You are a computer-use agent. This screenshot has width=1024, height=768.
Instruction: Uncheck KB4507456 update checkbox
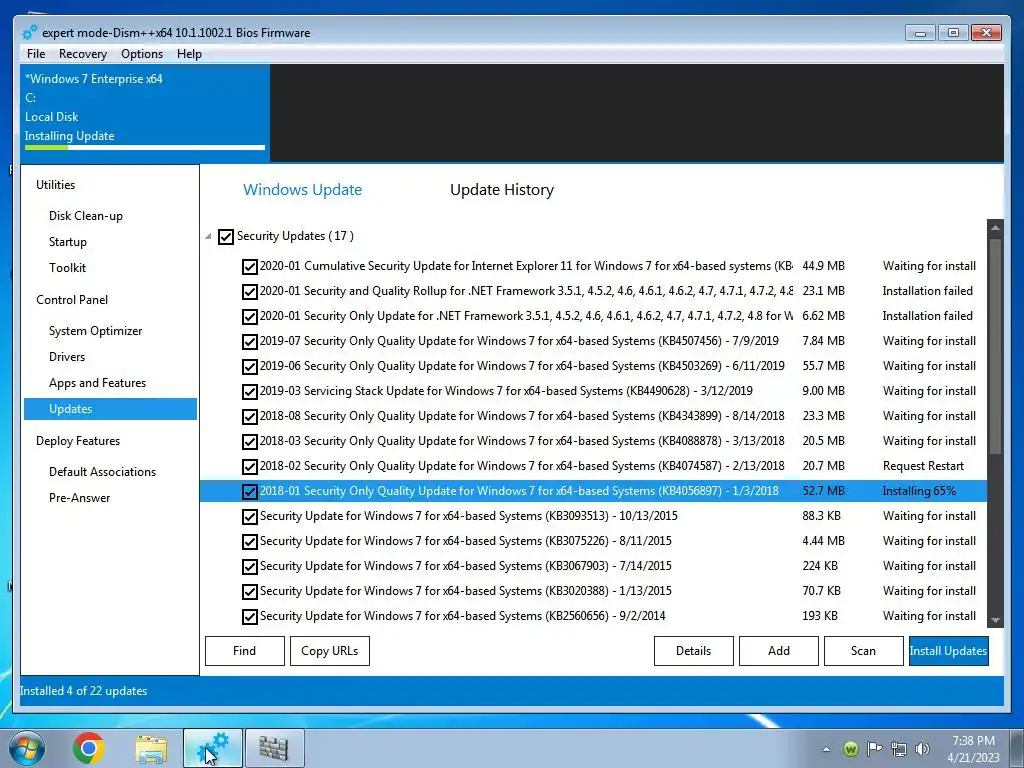(249, 342)
